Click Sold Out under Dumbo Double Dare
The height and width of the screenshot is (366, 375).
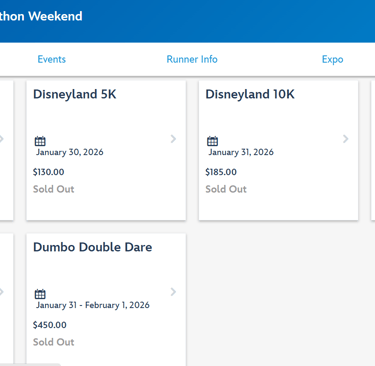click(x=54, y=342)
